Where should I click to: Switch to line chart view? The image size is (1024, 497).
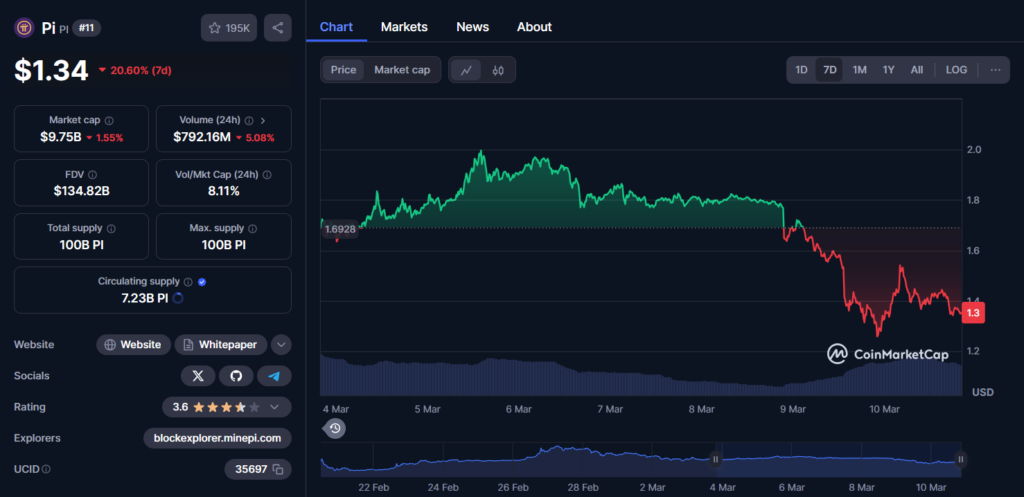point(466,70)
